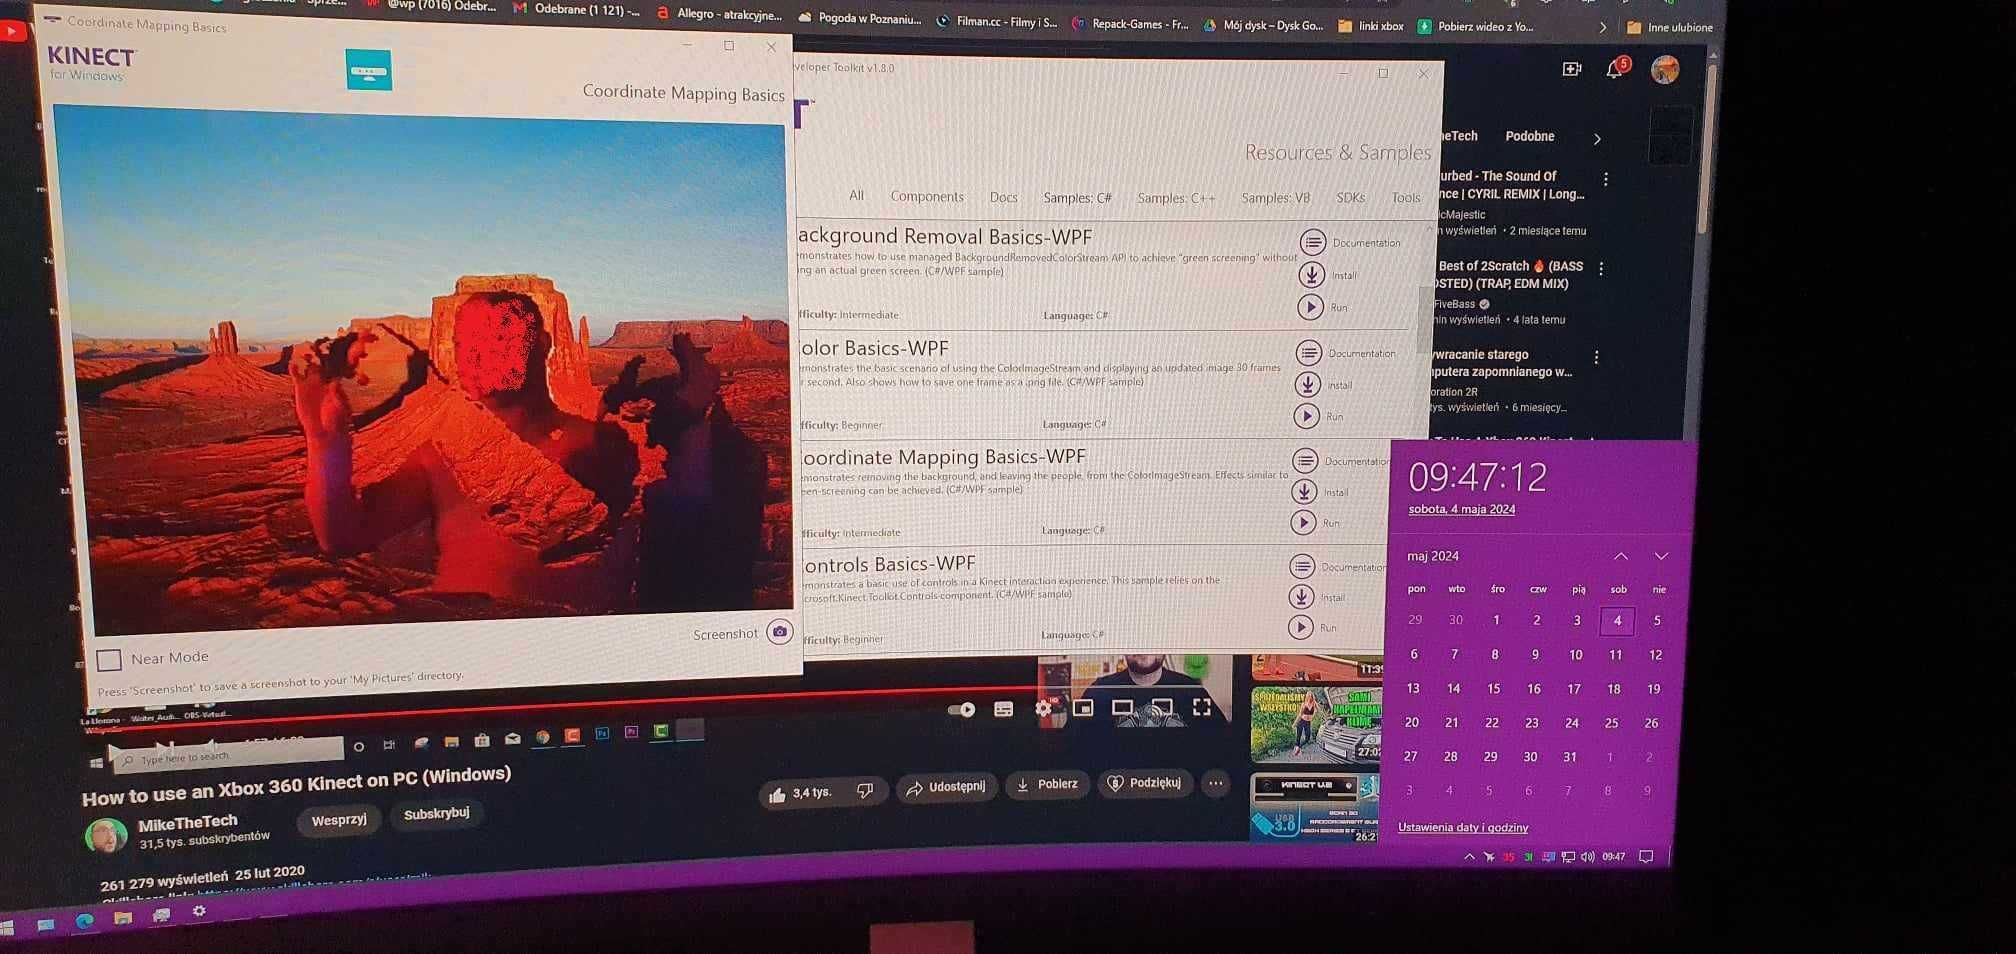Open suggested video thumbnail with 27:02 duration

click(x=1315, y=726)
